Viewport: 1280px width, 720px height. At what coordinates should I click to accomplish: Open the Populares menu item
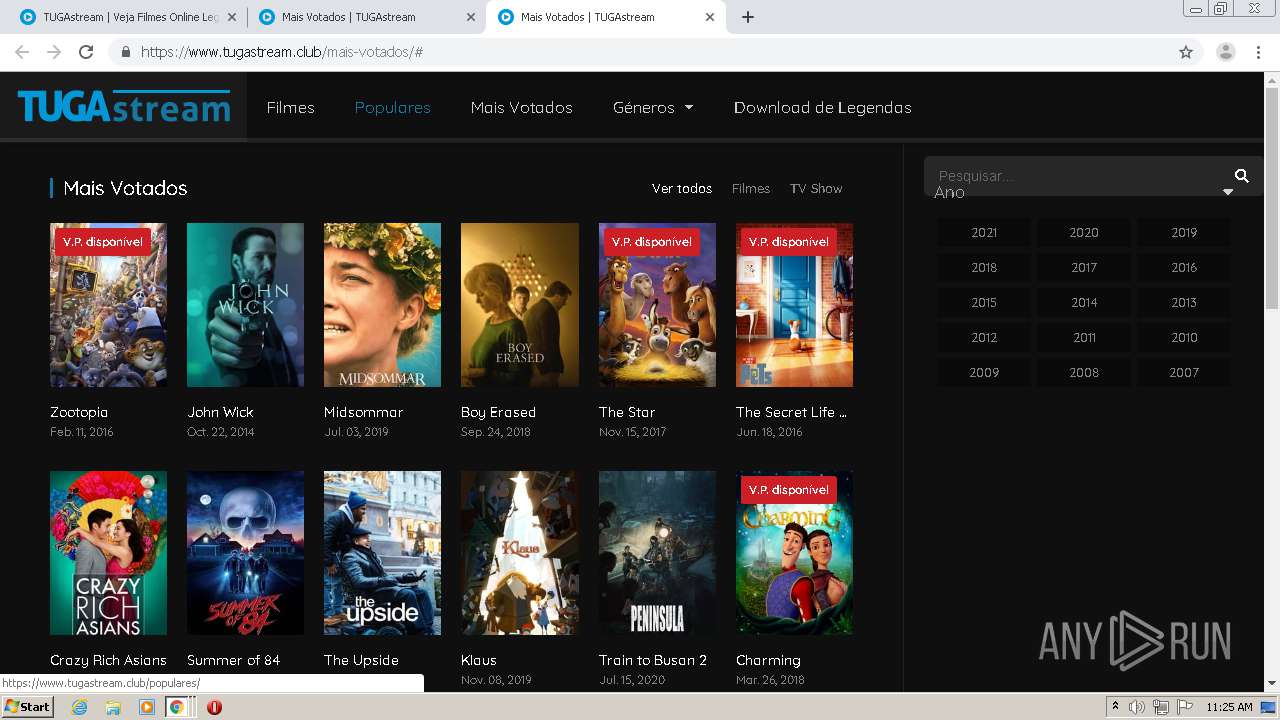pyautogui.click(x=393, y=107)
